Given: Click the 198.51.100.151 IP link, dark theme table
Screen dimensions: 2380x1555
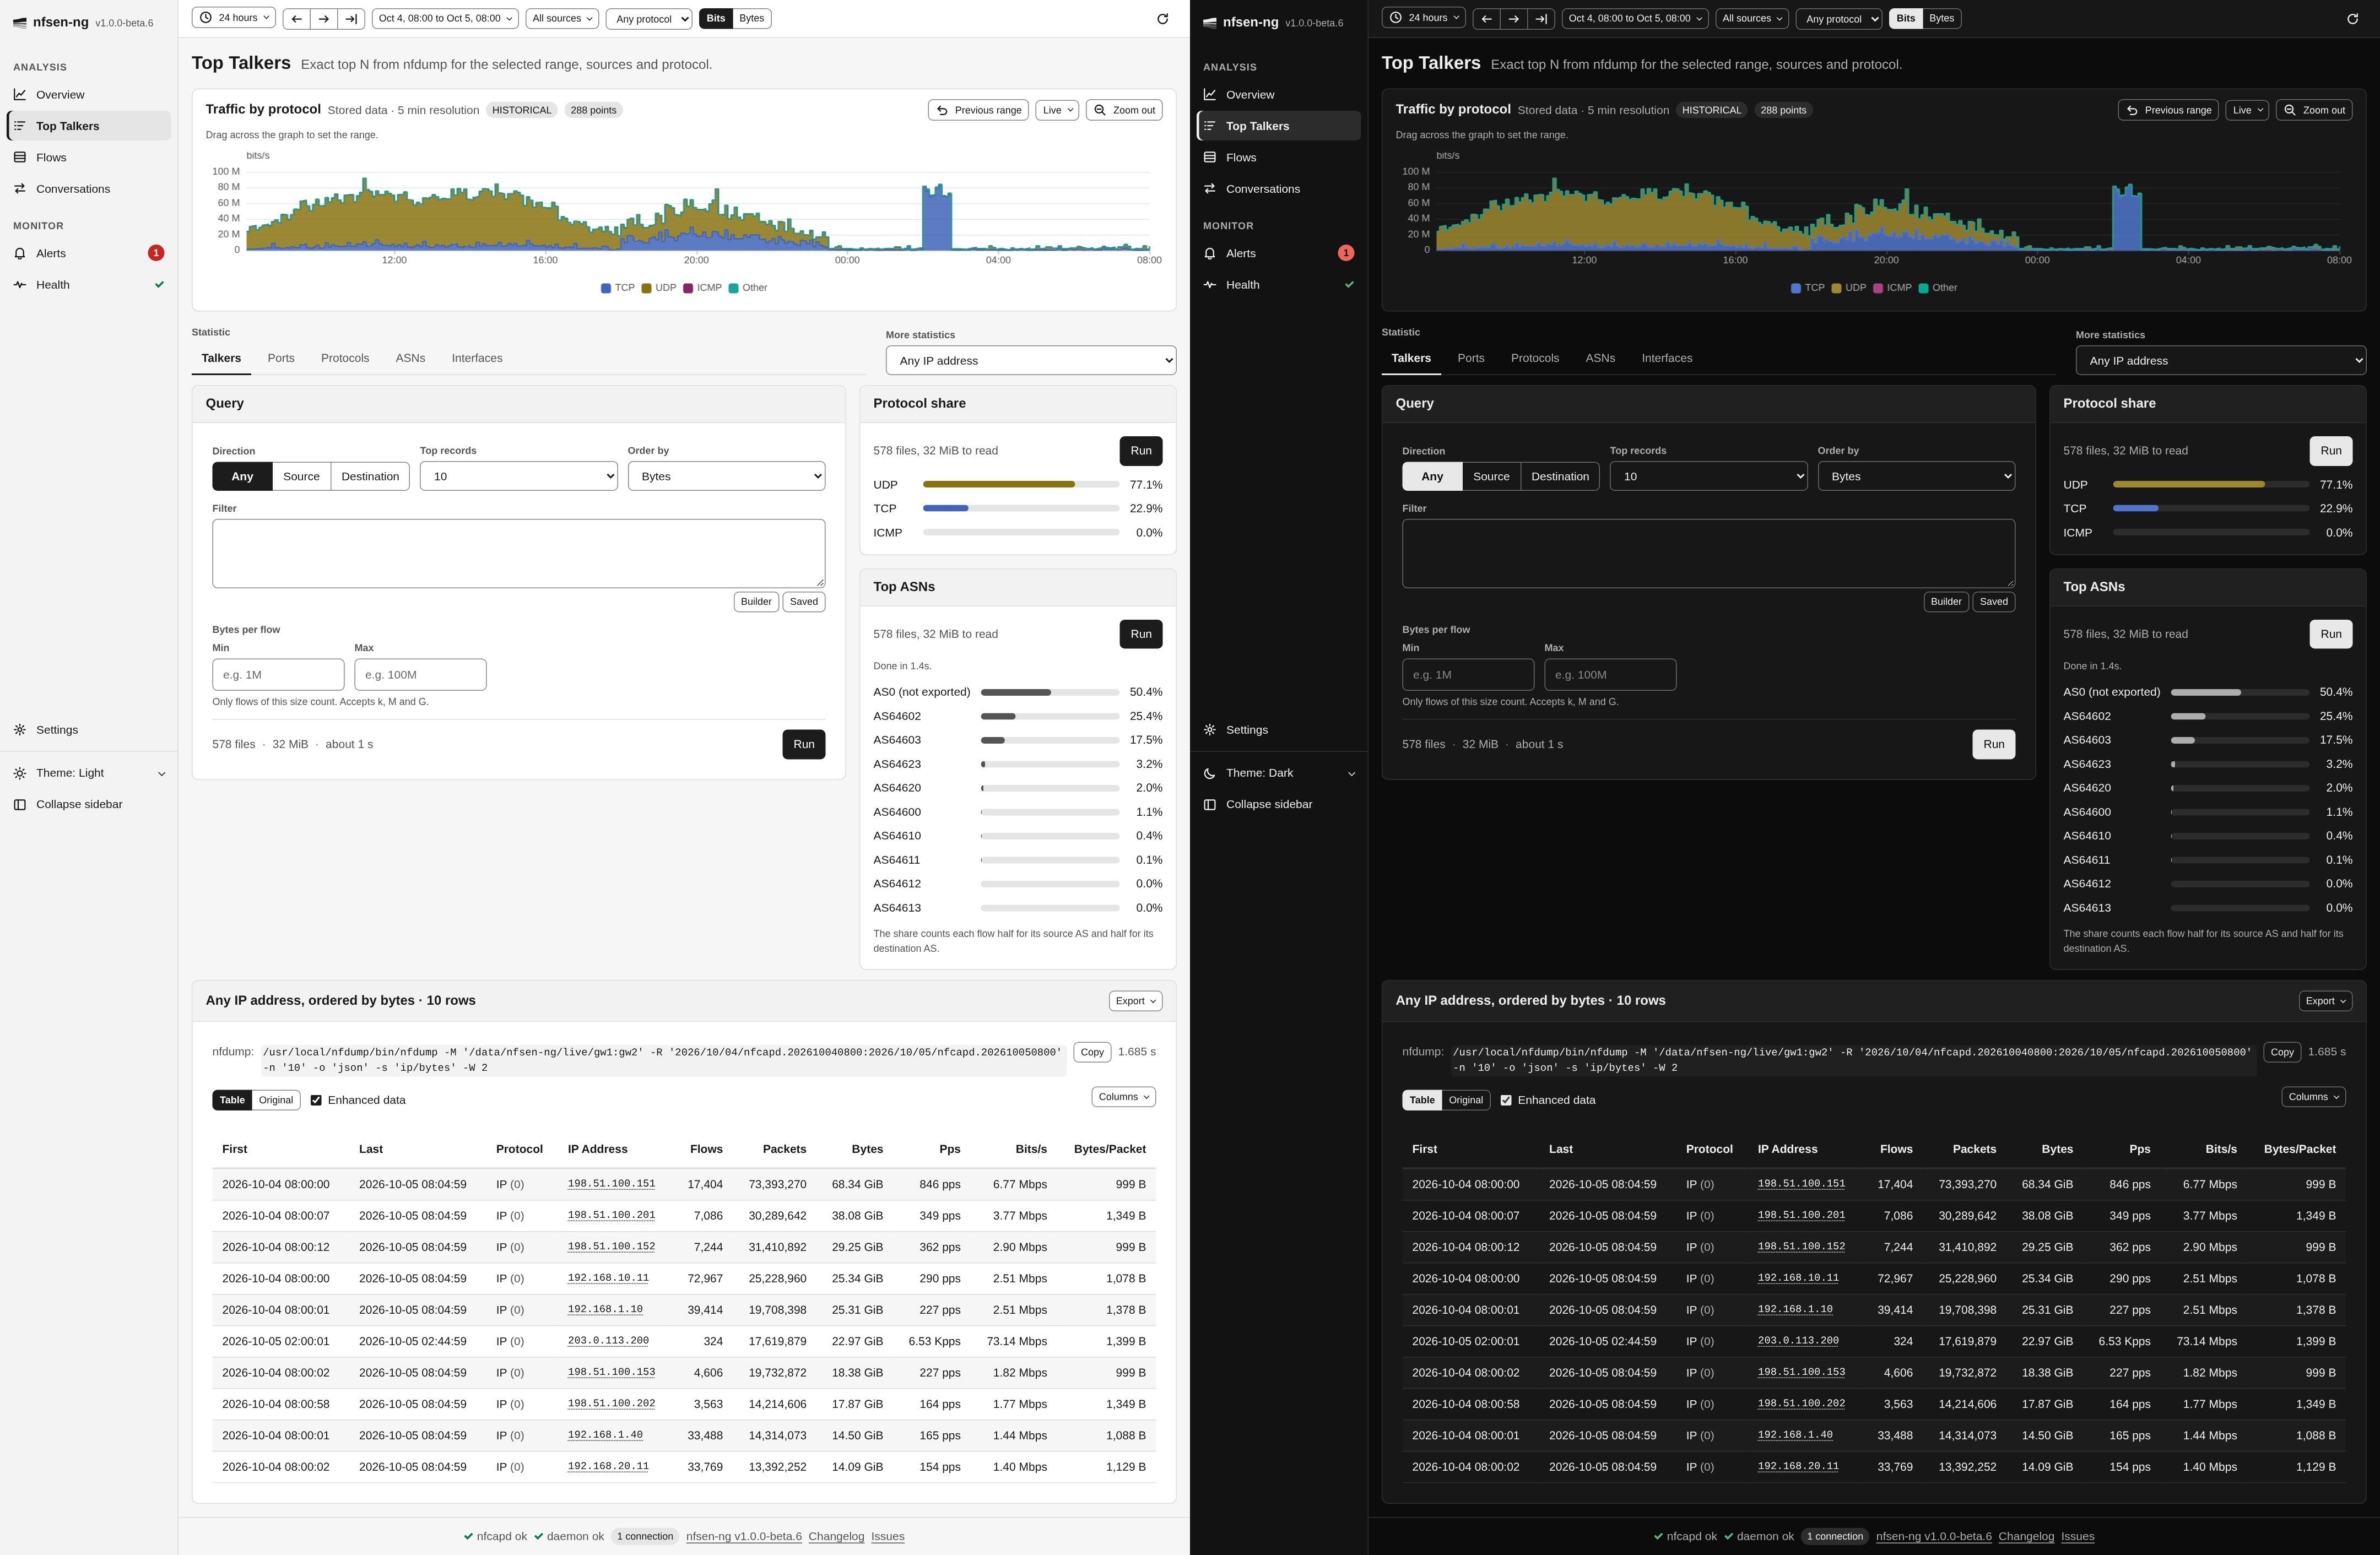Looking at the screenshot, I should [x=1801, y=1184].
